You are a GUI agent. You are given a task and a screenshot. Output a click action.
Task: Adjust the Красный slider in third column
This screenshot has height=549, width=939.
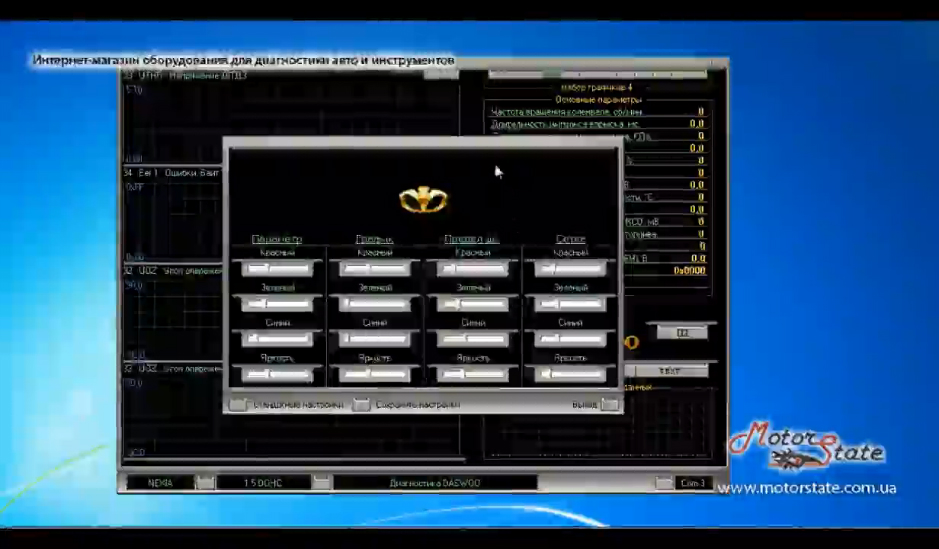[x=472, y=269]
